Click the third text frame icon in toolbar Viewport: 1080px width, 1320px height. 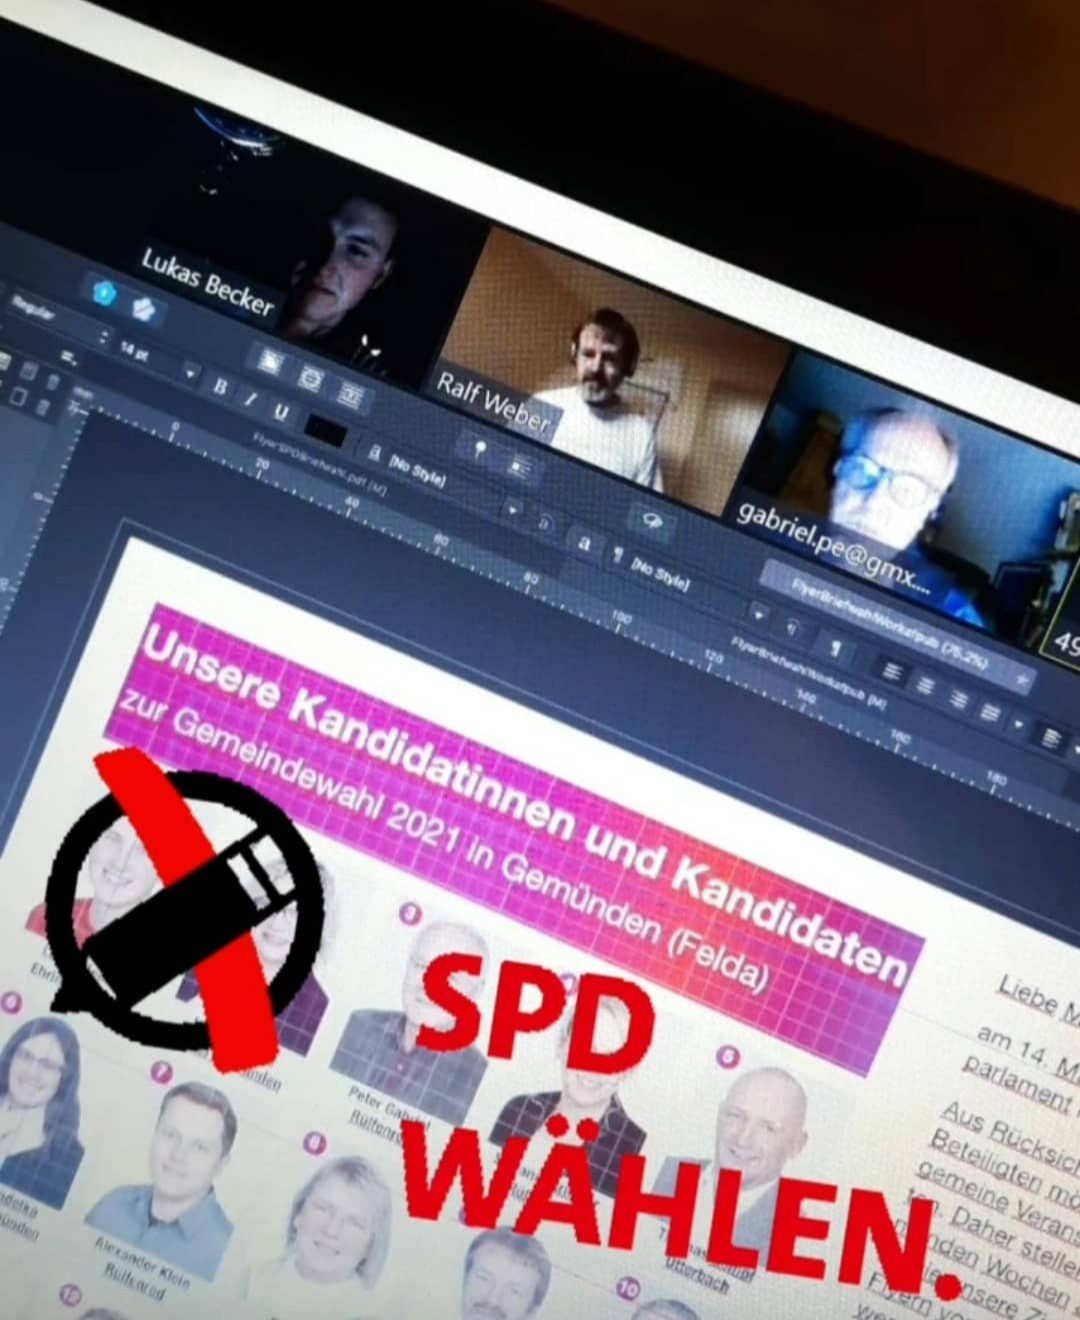point(349,394)
